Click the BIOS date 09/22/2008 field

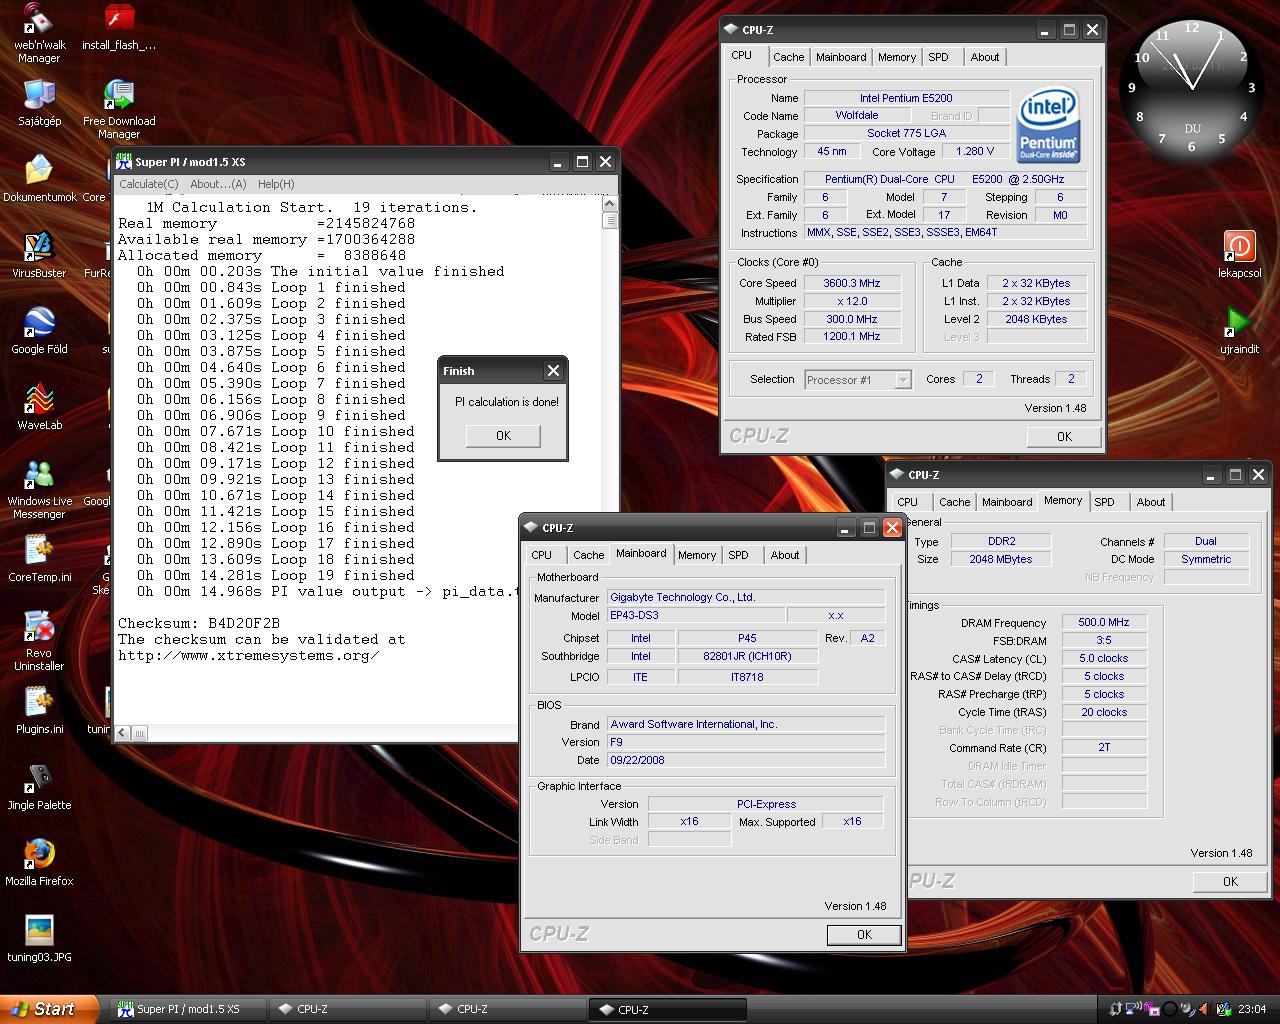coord(745,760)
